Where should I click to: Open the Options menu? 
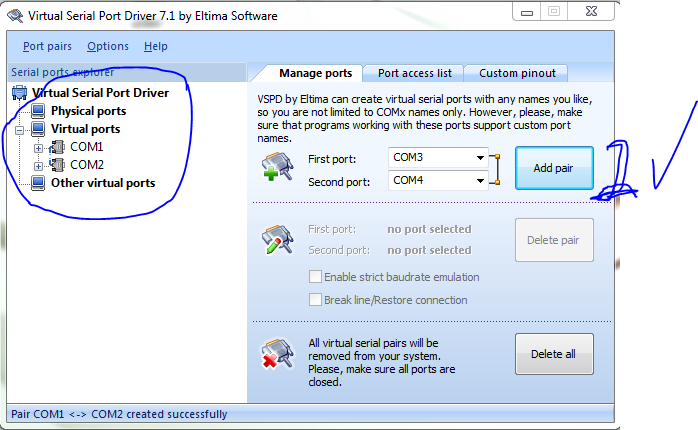click(108, 46)
